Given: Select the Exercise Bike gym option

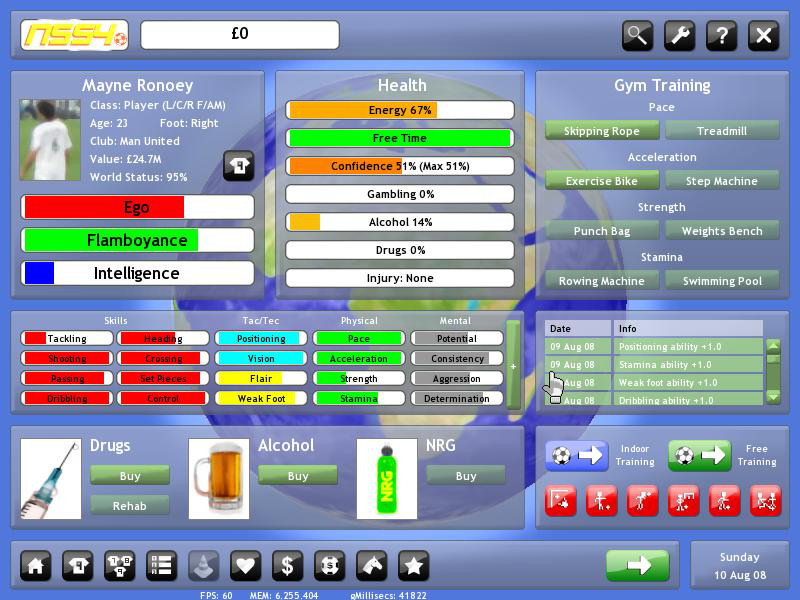Looking at the screenshot, I should point(602,181).
